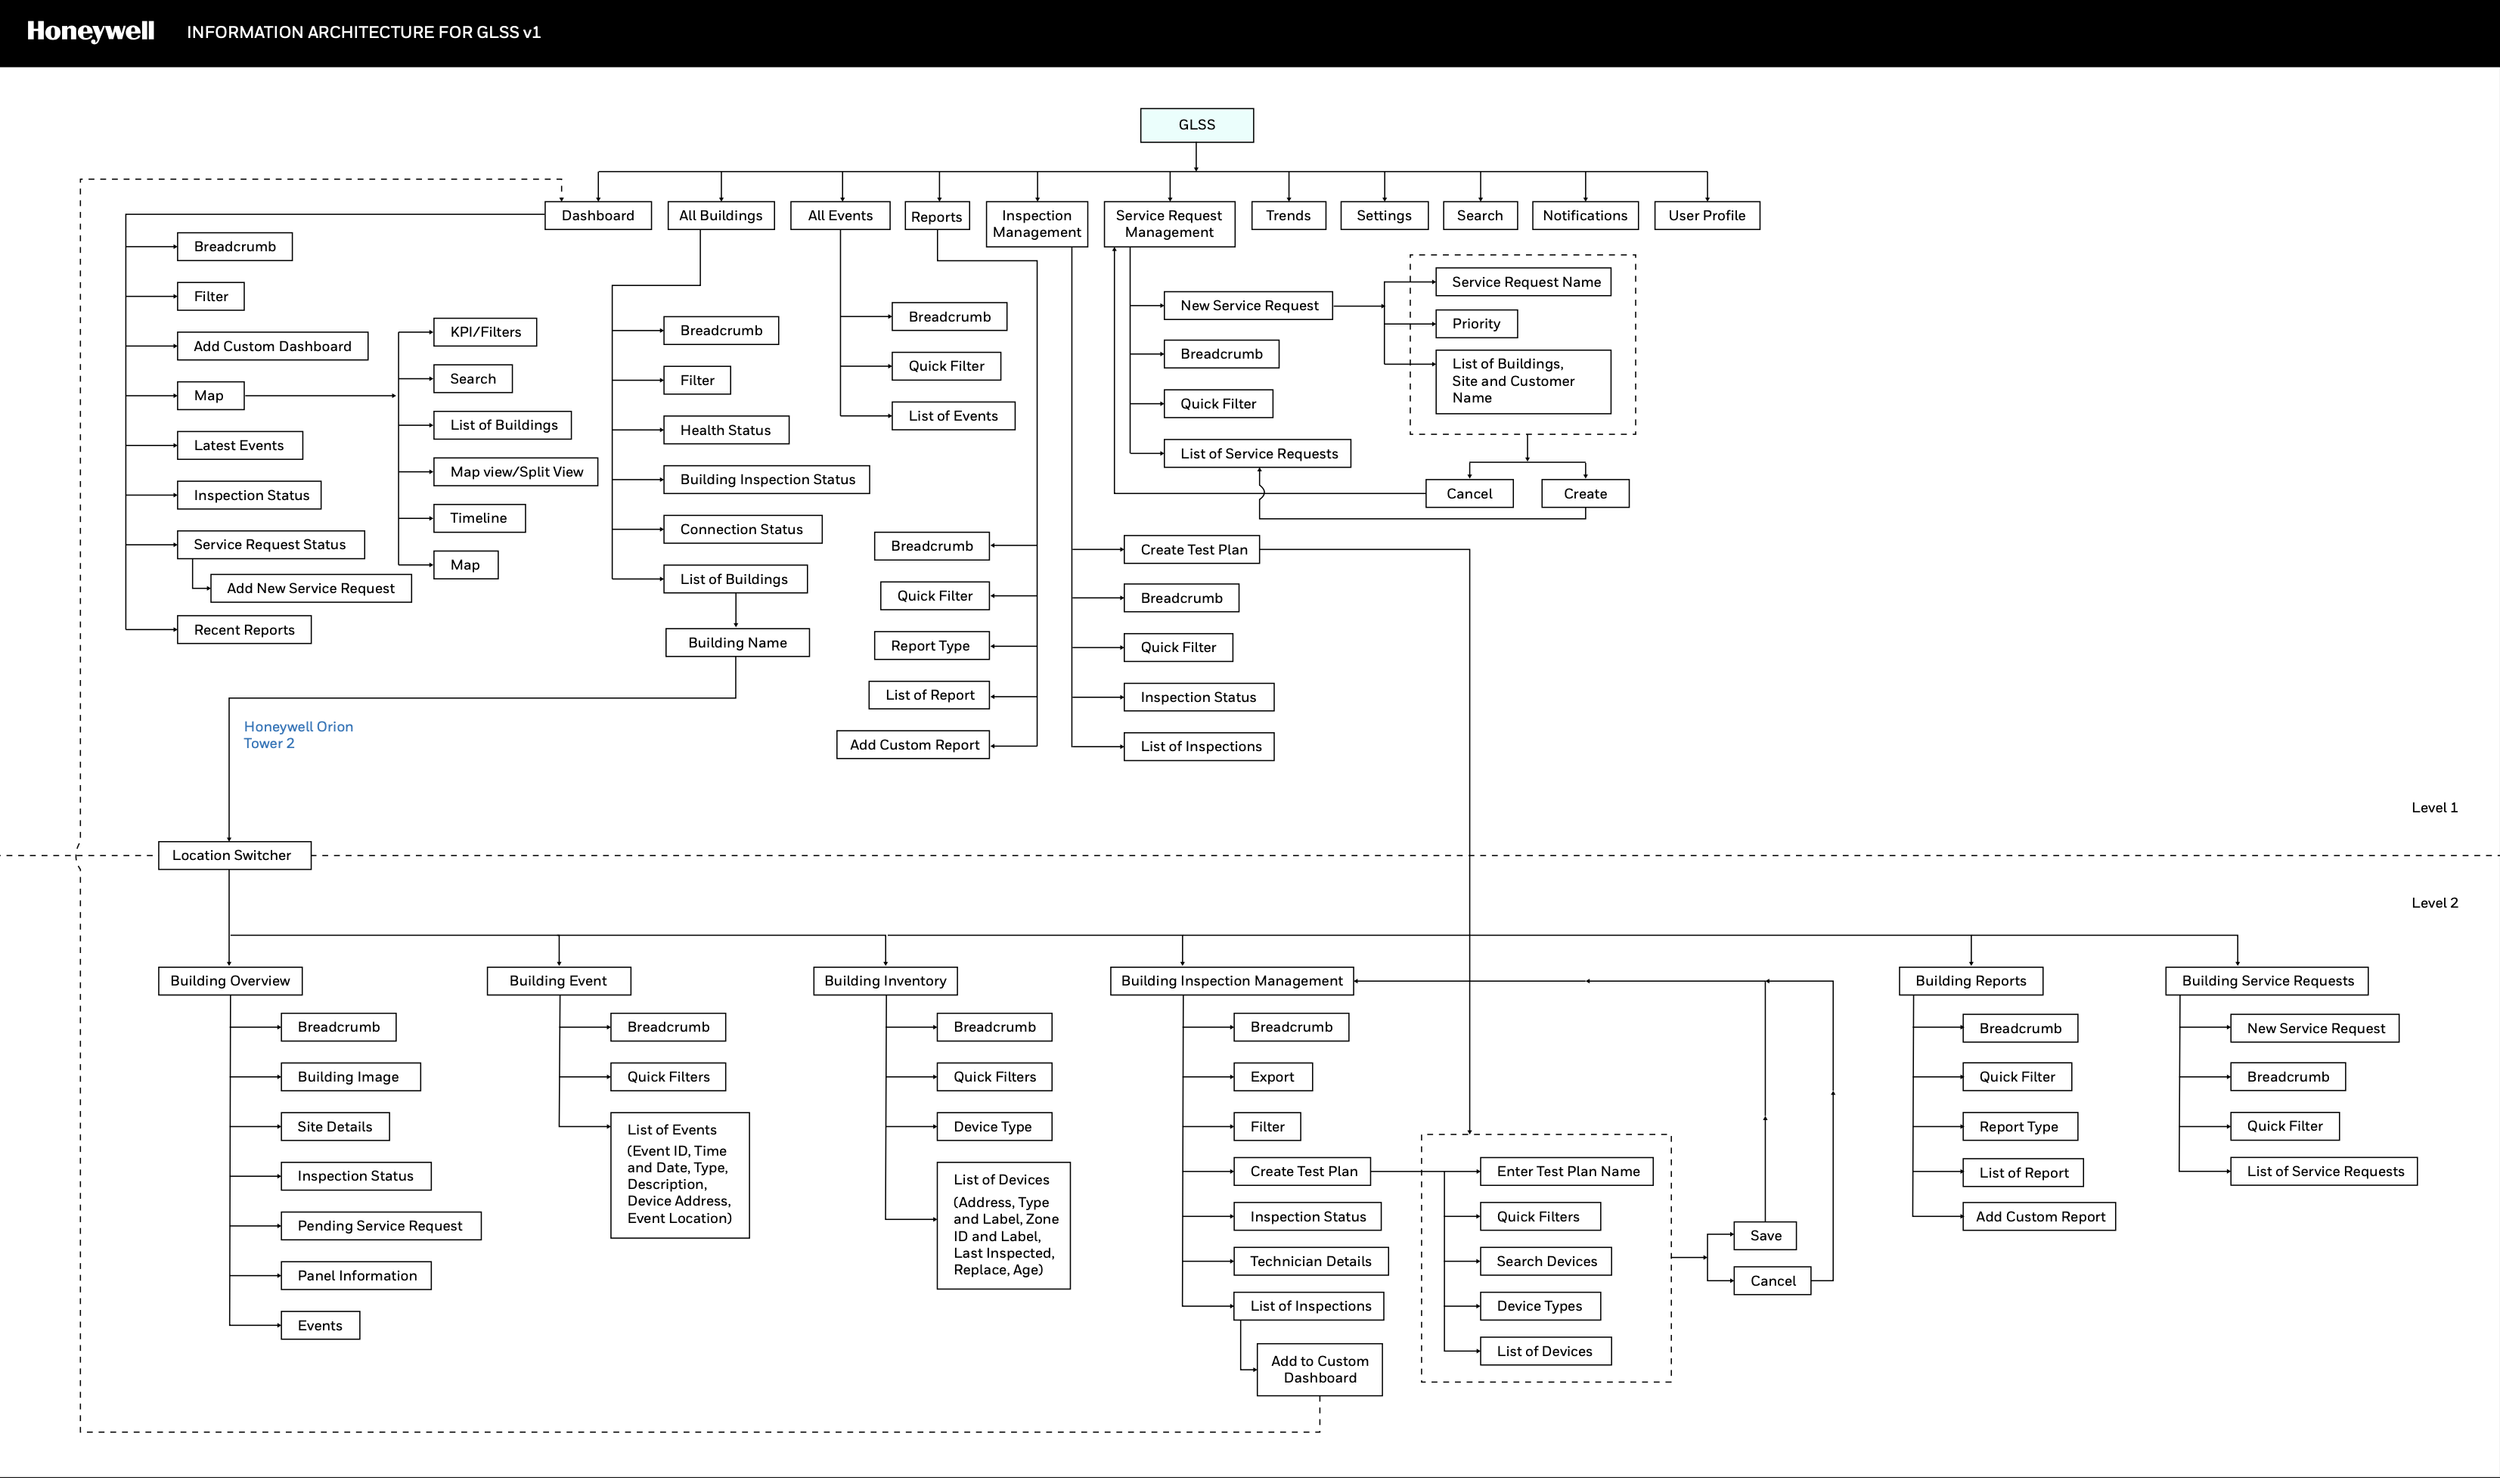Screen dimensions: 2500x1478
Task: Select the Notifications node
Action: [x=1584, y=215]
